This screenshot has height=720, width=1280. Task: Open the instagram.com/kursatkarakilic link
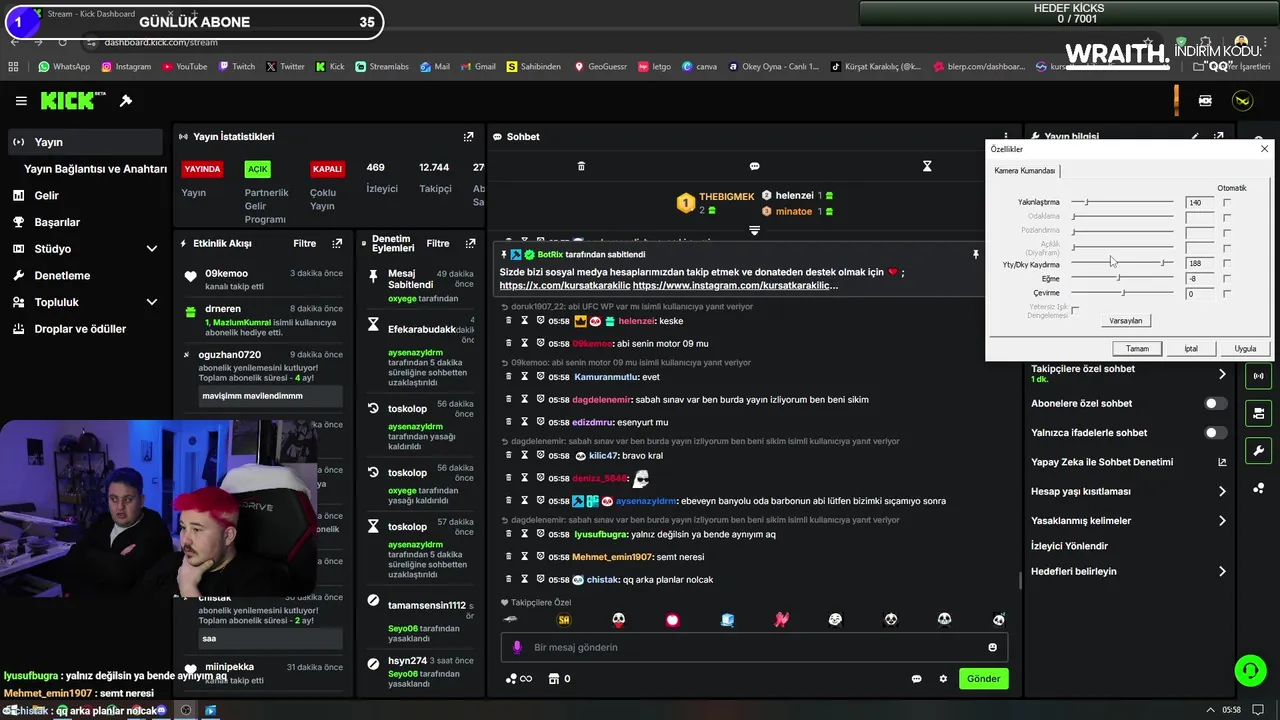pyautogui.click(x=735, y=286)
